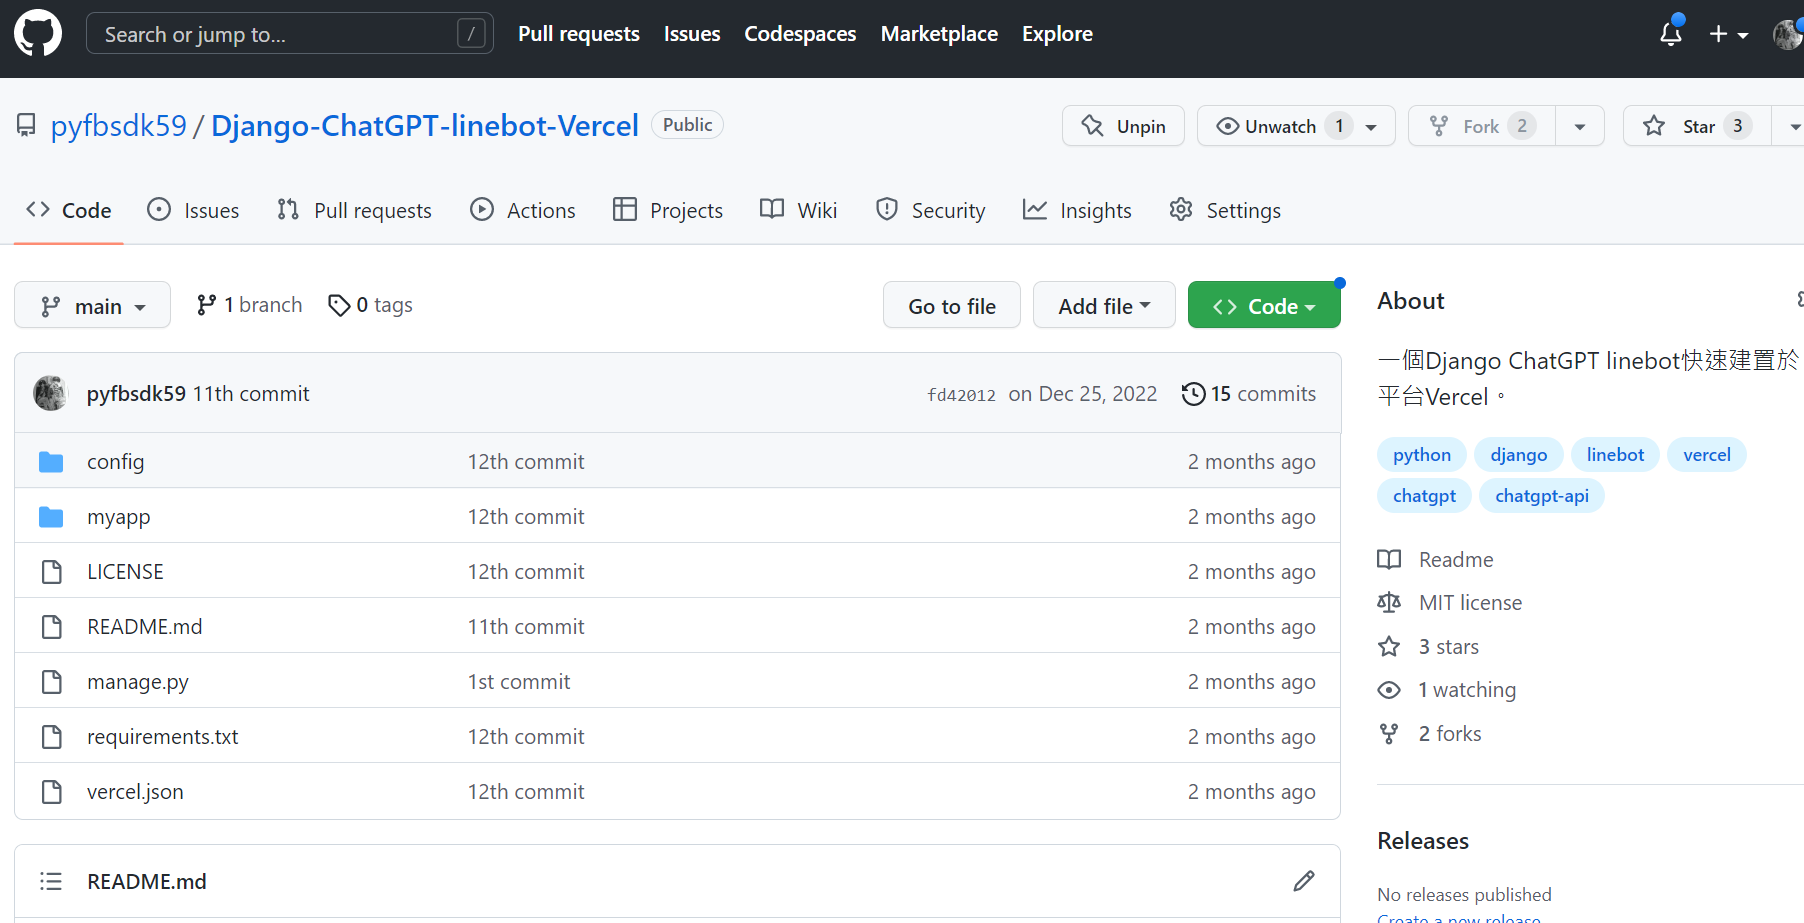Open the requirements.txt file
The image size is (1804, 923).
163,737
